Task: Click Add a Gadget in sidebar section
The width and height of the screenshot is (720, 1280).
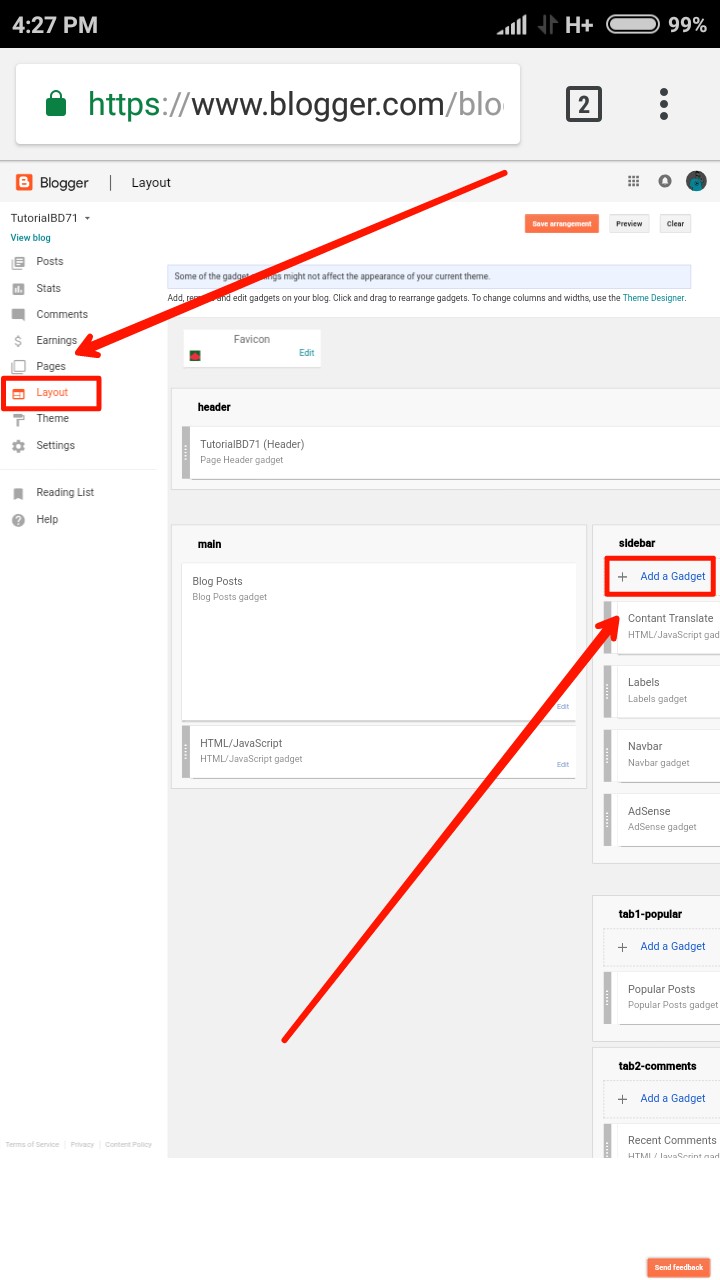Action: (x=673, y=577)
